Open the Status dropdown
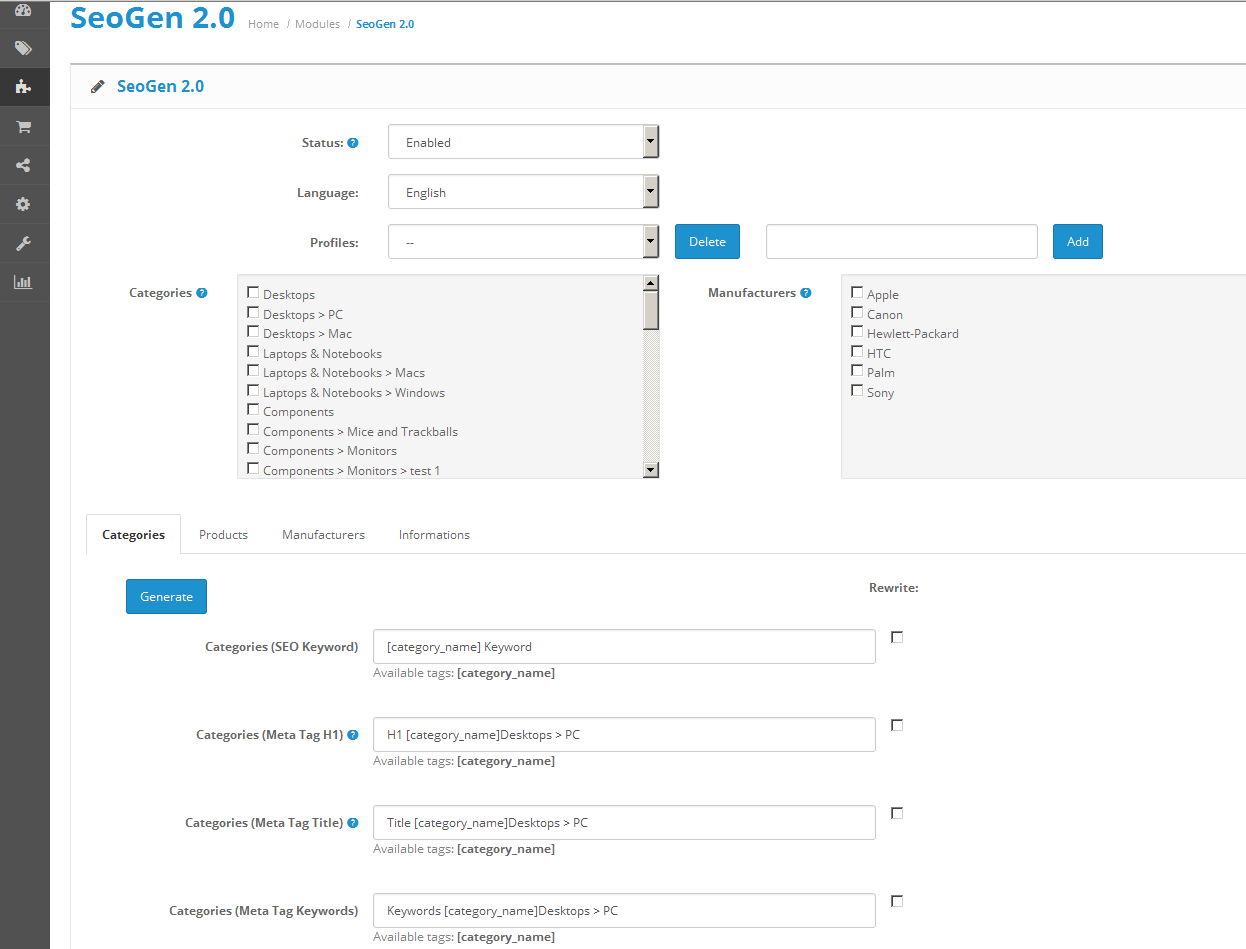This screenshot has height=949, width=1246. point(650,141)
